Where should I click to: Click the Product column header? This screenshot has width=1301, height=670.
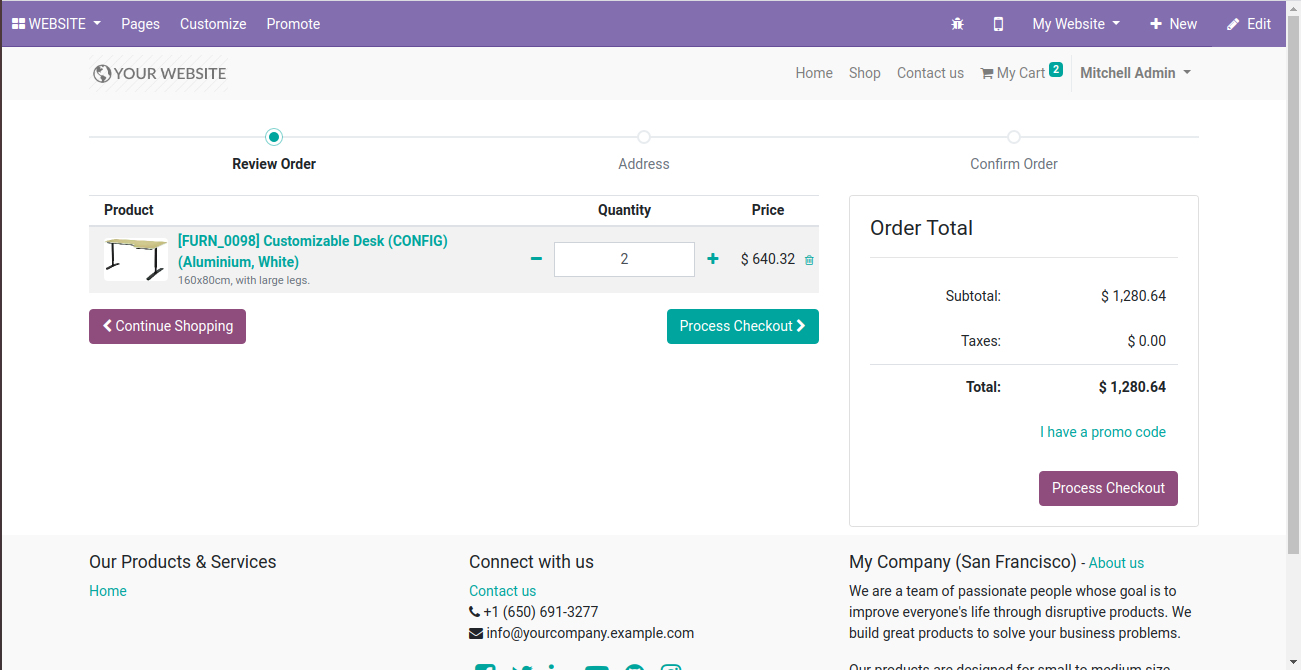[129, 210]
